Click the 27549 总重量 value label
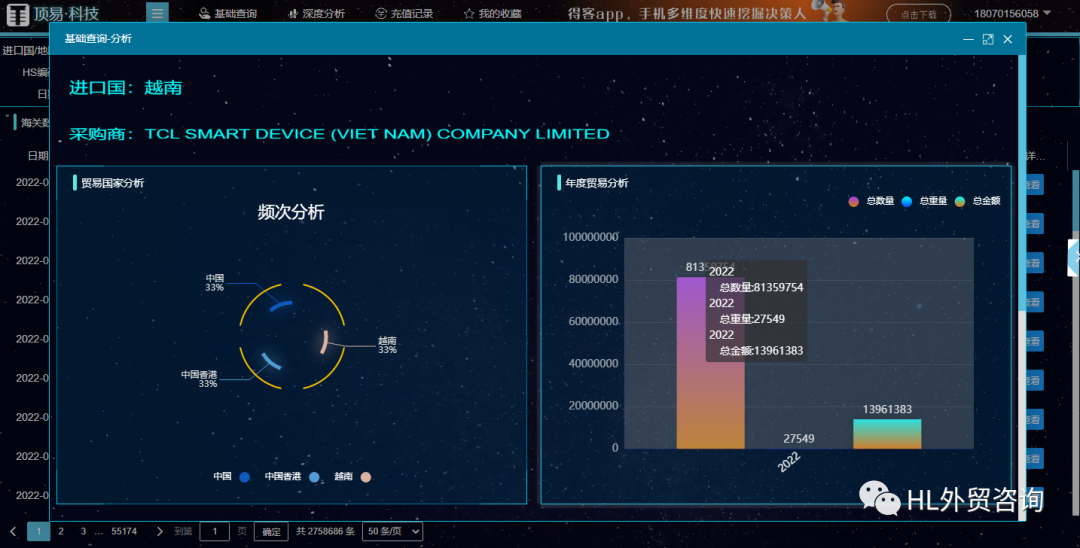 point(798,439)
